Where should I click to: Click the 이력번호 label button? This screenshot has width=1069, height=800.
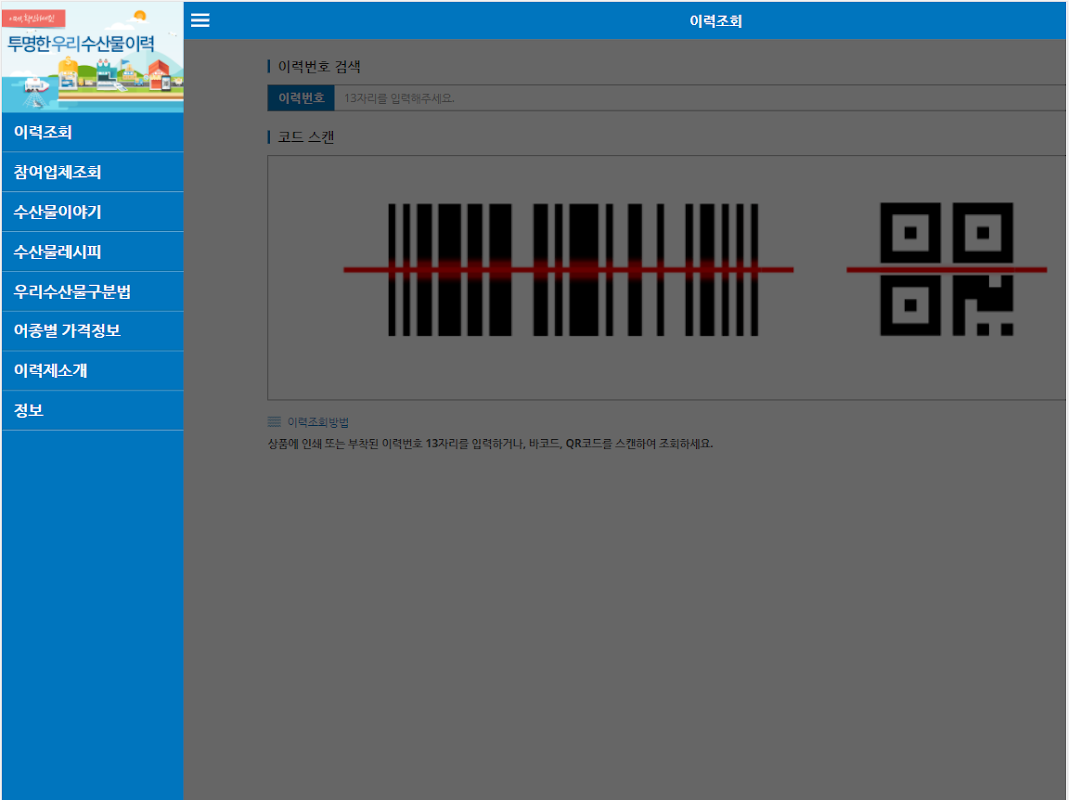coord(301,98)
